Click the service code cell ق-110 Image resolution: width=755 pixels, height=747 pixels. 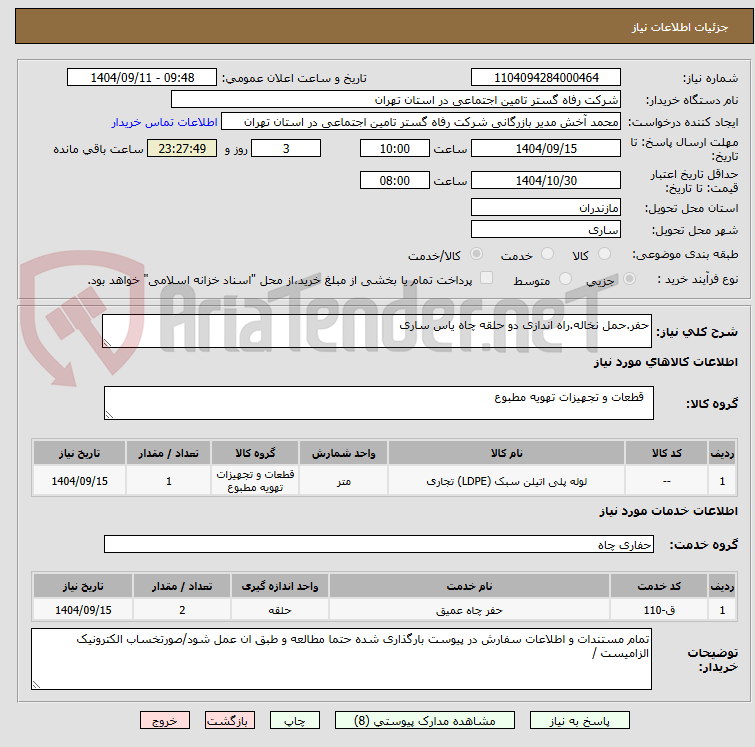pyautogui.click(x=659, y=610)
